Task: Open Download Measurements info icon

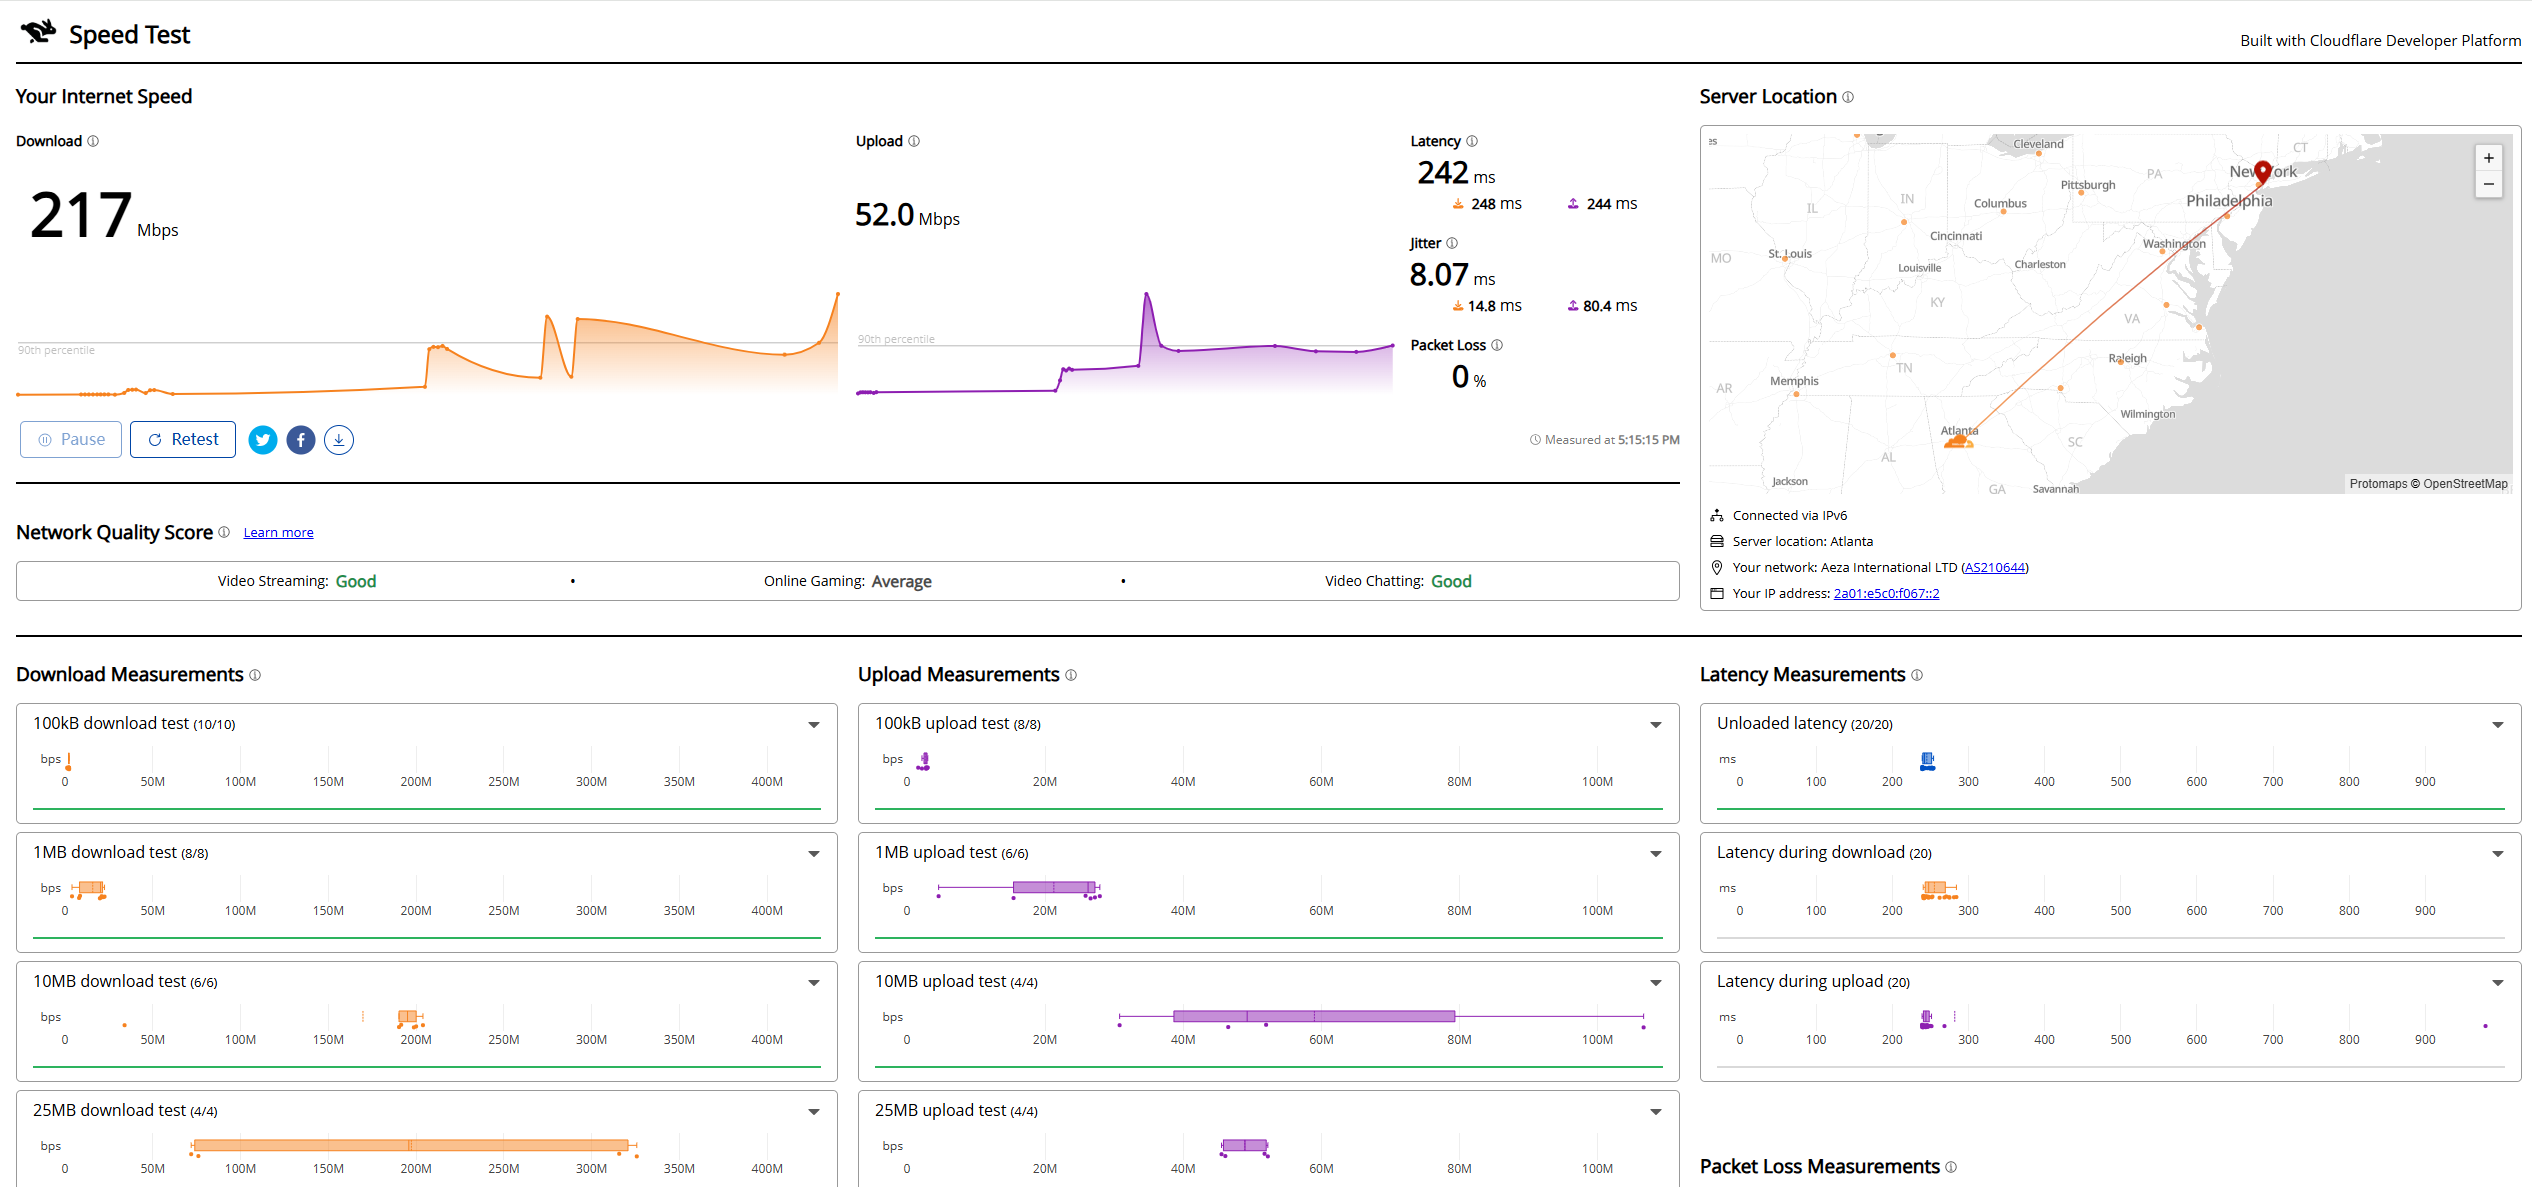Action: pyautogui.click(x=255, y=675)
